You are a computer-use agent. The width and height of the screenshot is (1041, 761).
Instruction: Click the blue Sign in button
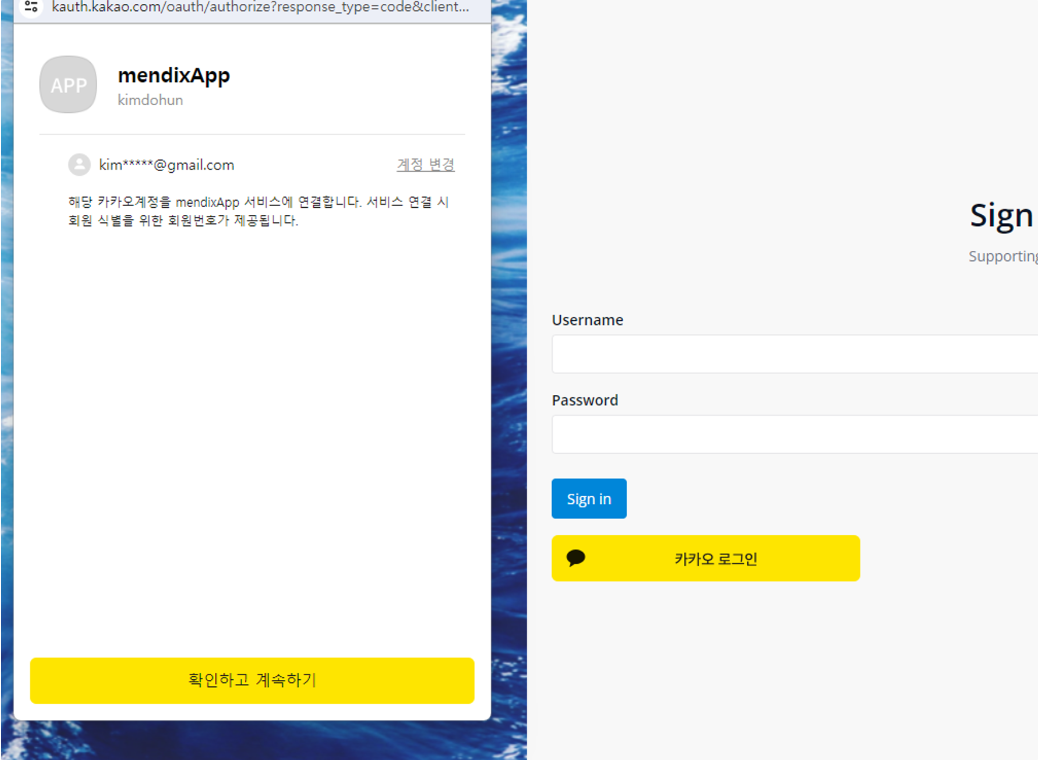pyautogui.click(x=589, y=499)
